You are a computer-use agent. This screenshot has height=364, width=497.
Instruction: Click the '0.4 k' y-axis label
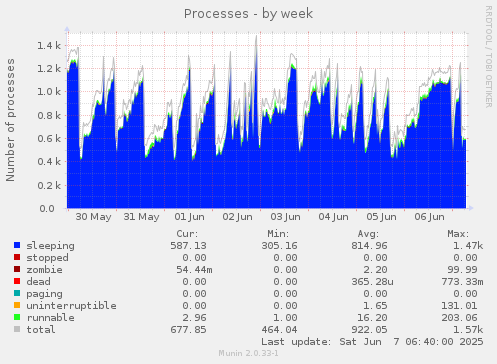pyautogui.click(x=49, y=162)
